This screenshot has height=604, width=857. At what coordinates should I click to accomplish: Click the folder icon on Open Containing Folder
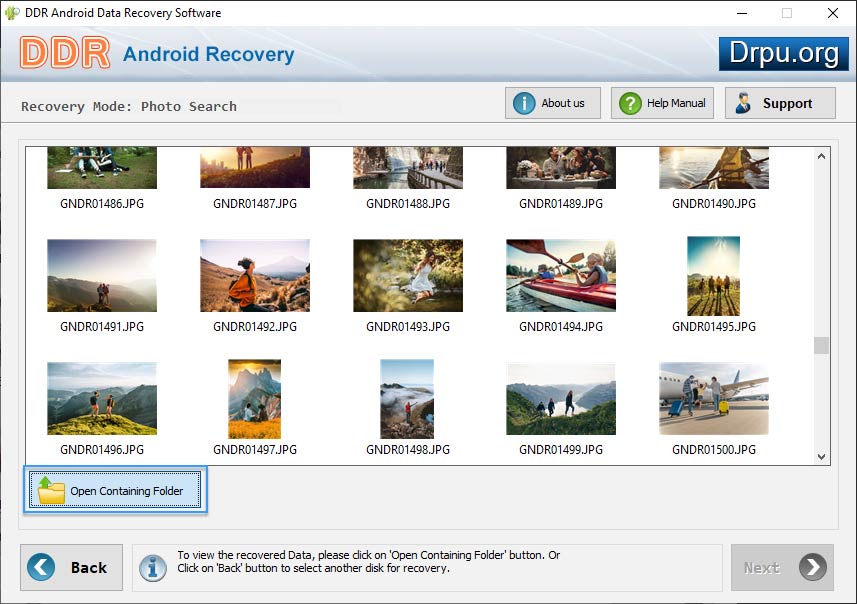coord(51,490)
